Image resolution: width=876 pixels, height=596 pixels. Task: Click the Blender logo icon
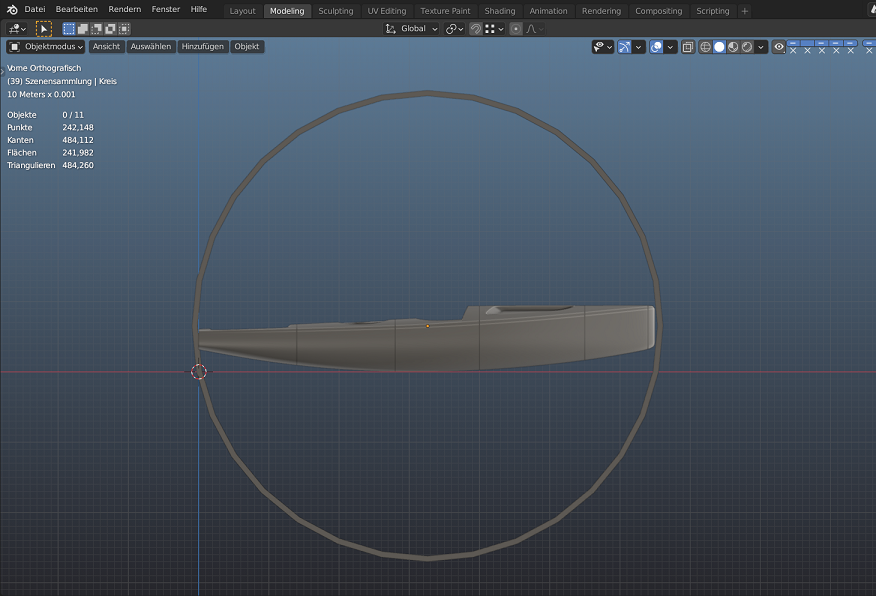(x=12, y=10)
